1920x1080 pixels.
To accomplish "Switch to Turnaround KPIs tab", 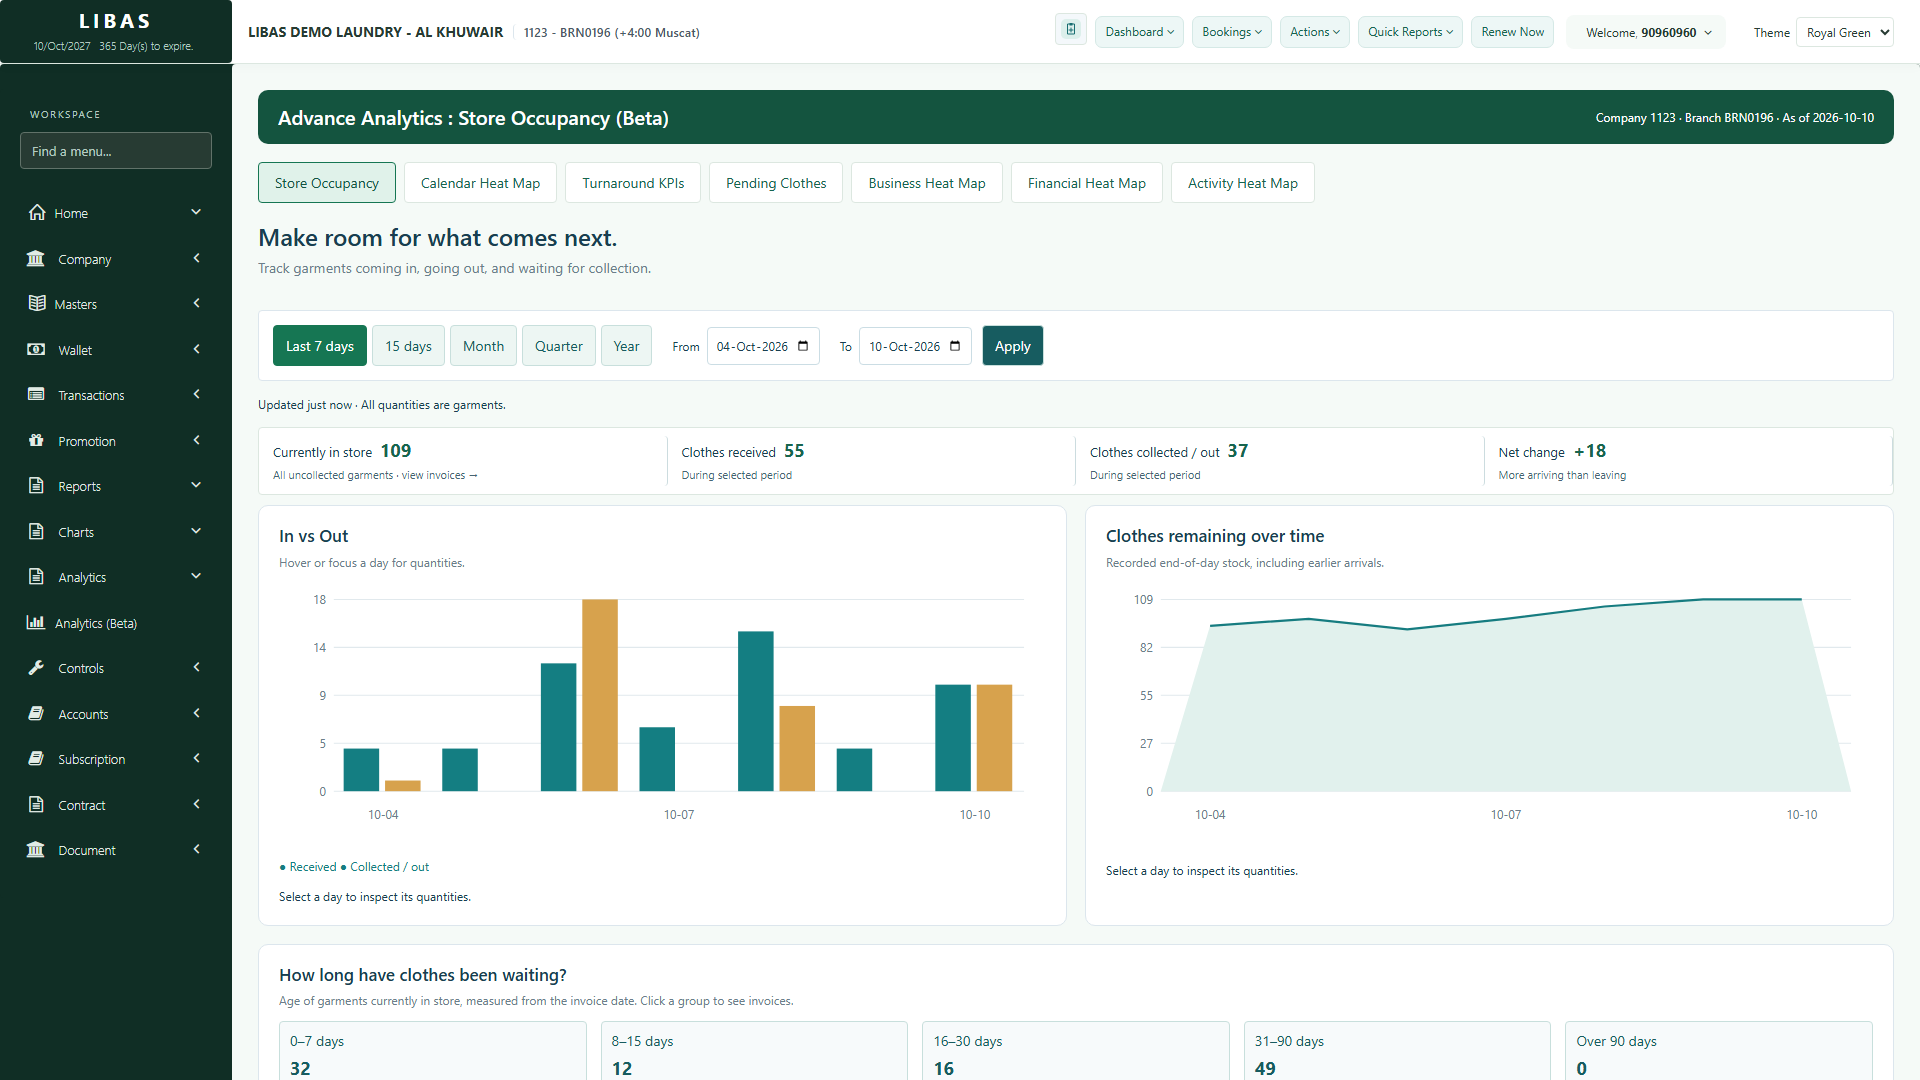I will coord(633,183).
